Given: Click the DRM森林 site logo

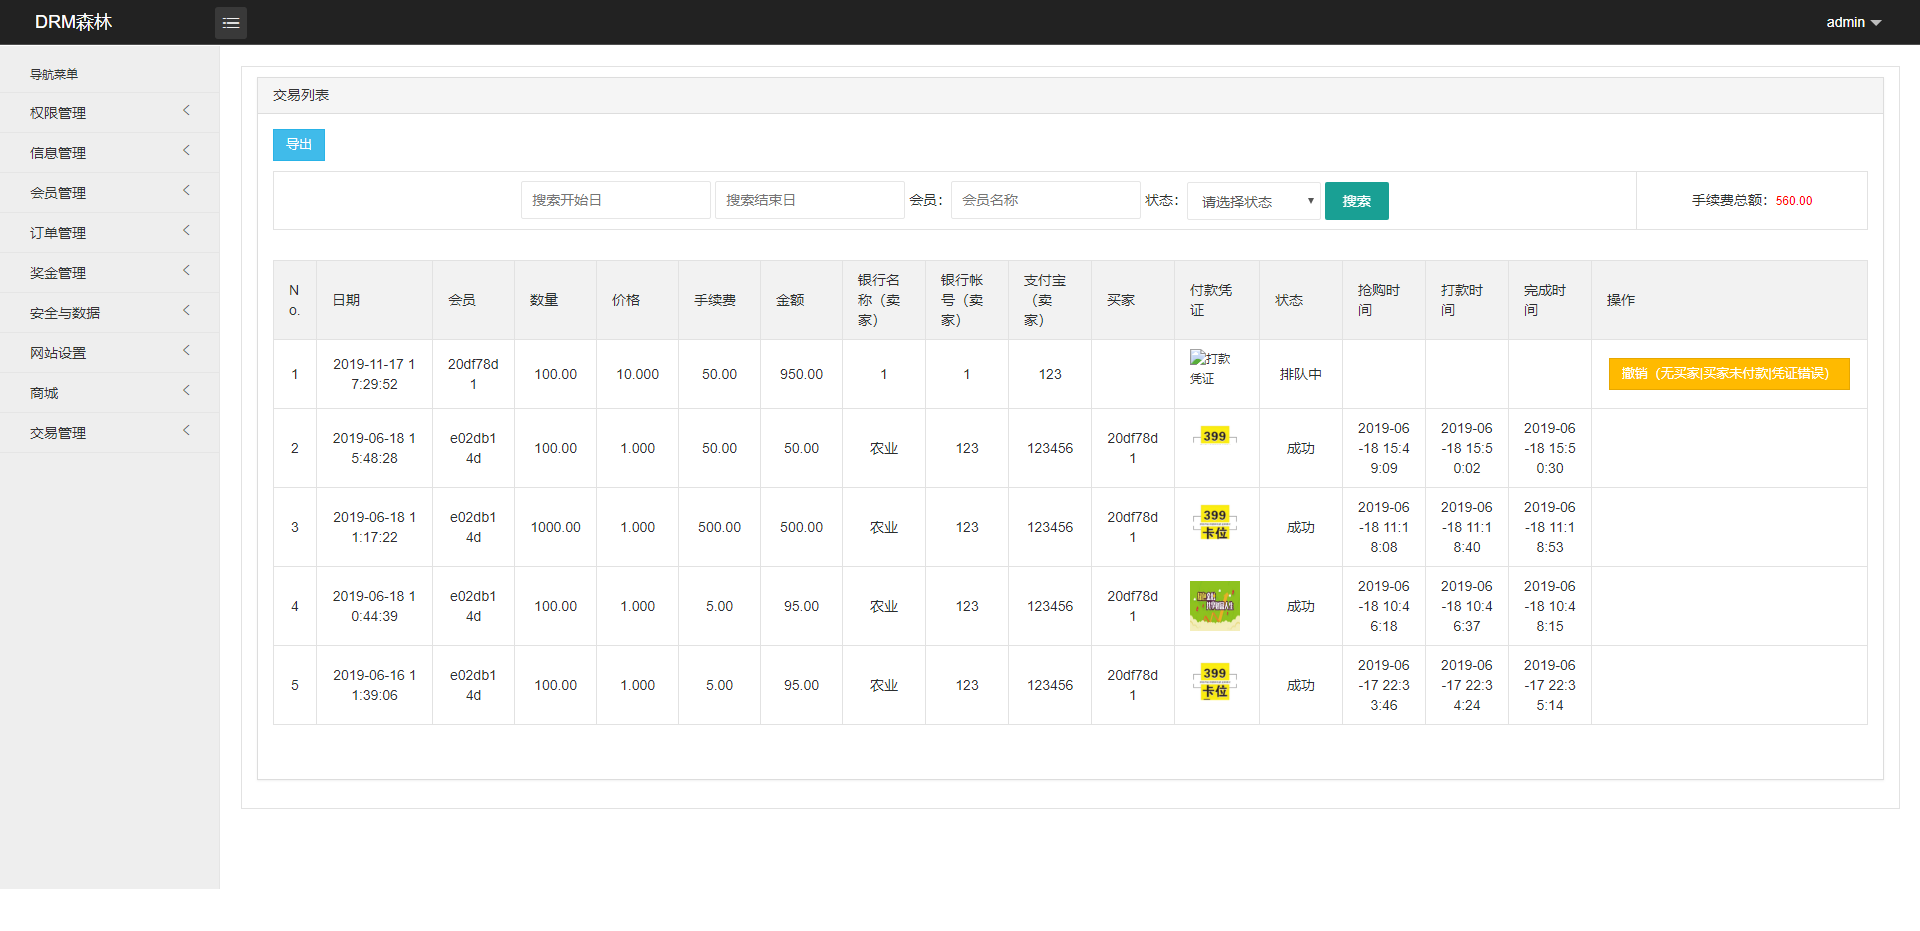Looking at the screenshot, I should (73, 22).
